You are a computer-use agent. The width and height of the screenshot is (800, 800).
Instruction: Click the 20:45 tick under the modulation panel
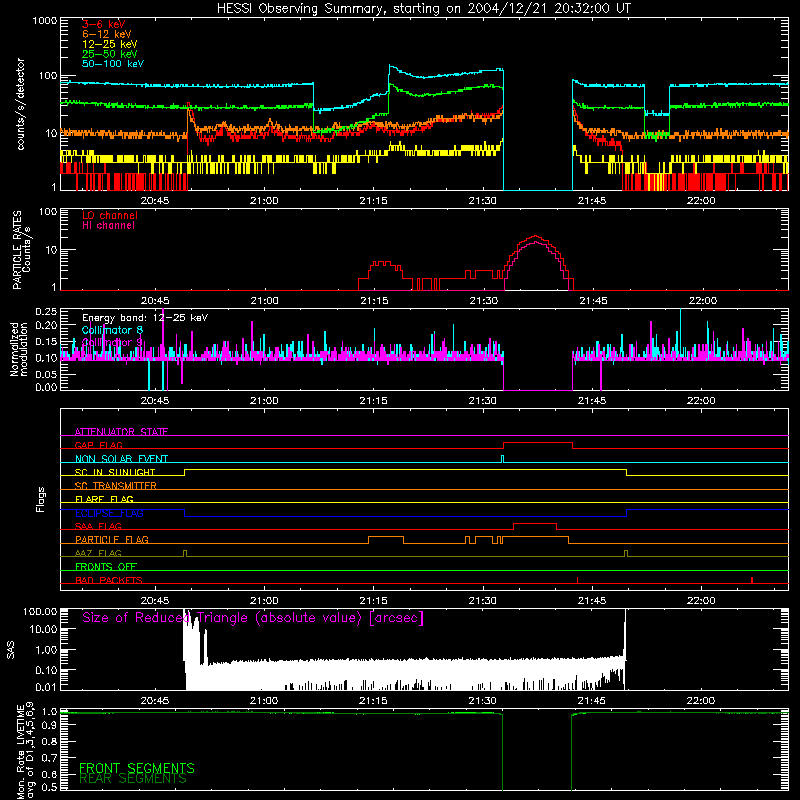155,401
